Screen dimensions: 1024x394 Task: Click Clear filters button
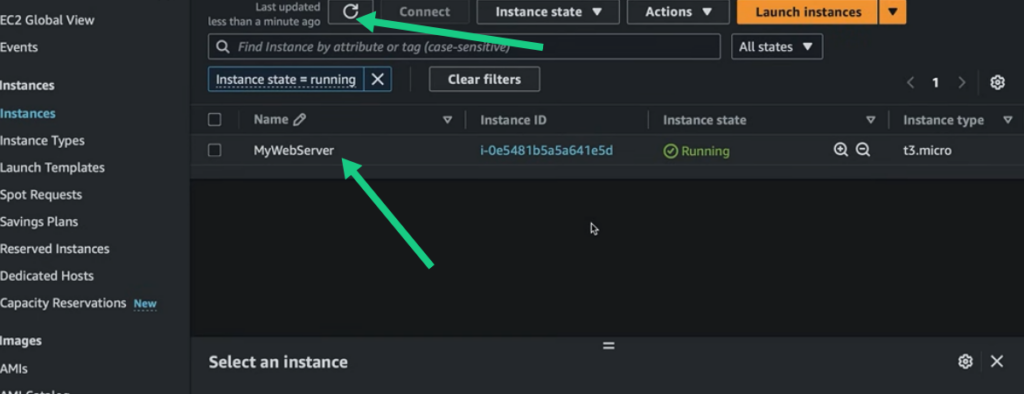pyautogui.click(x=485, y=79)
